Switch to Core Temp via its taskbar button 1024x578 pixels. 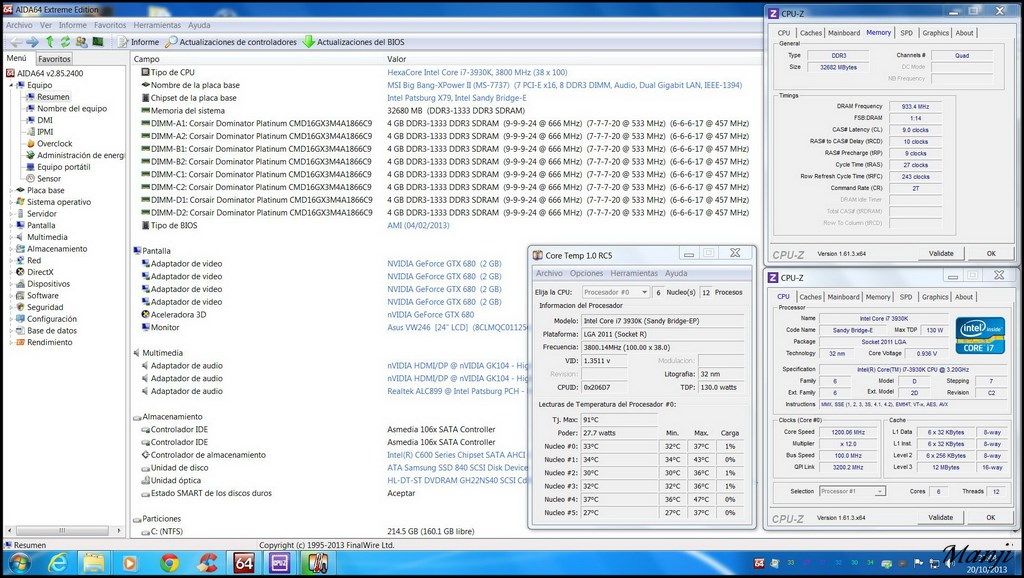coord(316,563)
